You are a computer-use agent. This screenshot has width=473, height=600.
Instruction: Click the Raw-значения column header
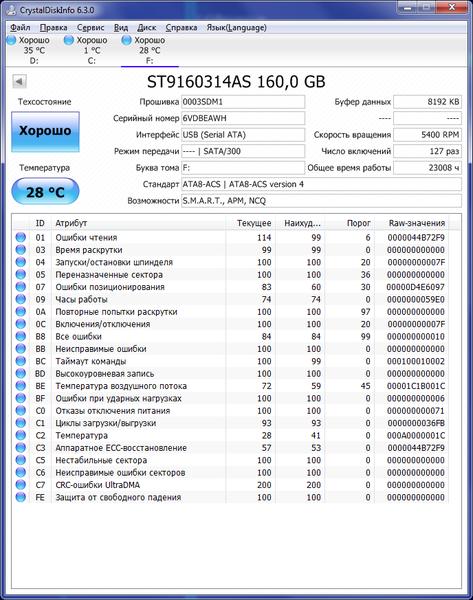(x=417, y=223)
